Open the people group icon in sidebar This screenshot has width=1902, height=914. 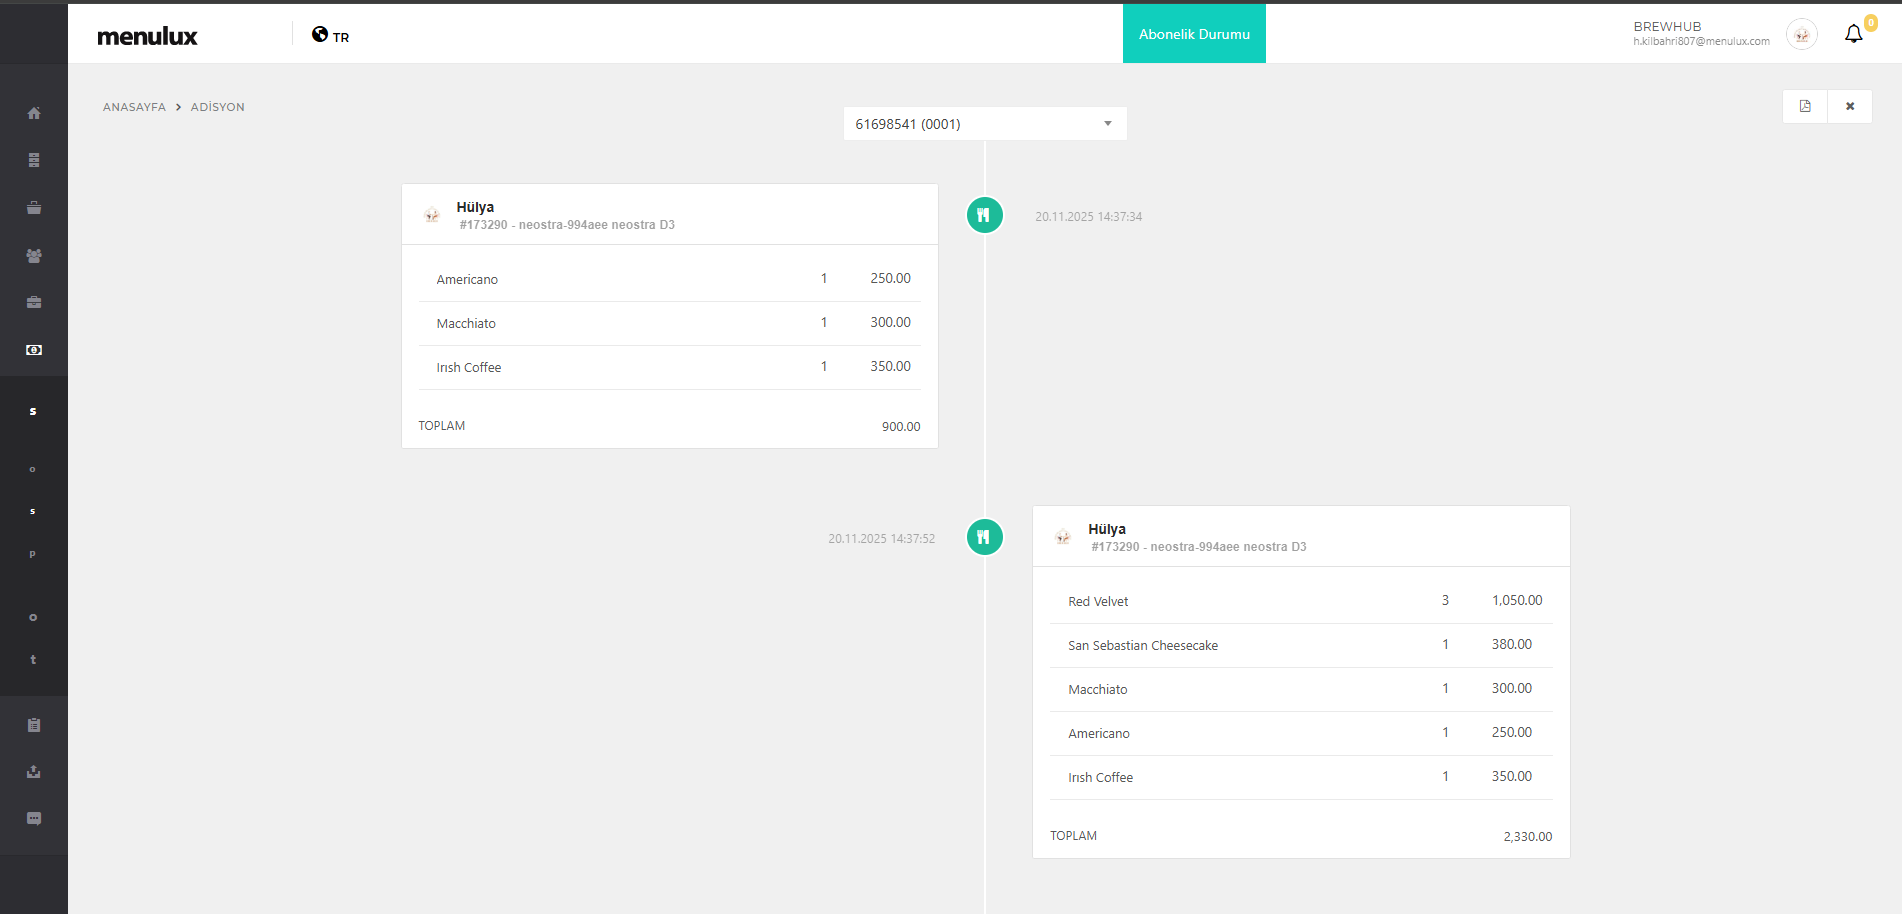click(34, 256)
